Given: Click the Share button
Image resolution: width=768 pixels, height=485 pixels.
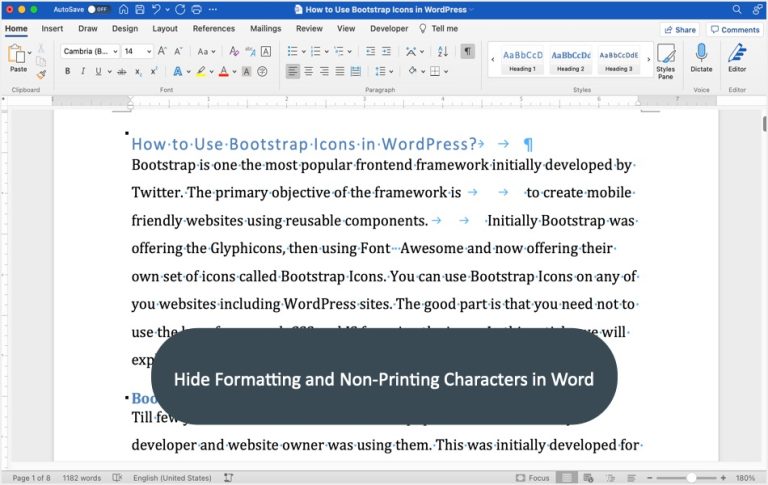Looking at the screenshot, I should click(x=680, y=30).
